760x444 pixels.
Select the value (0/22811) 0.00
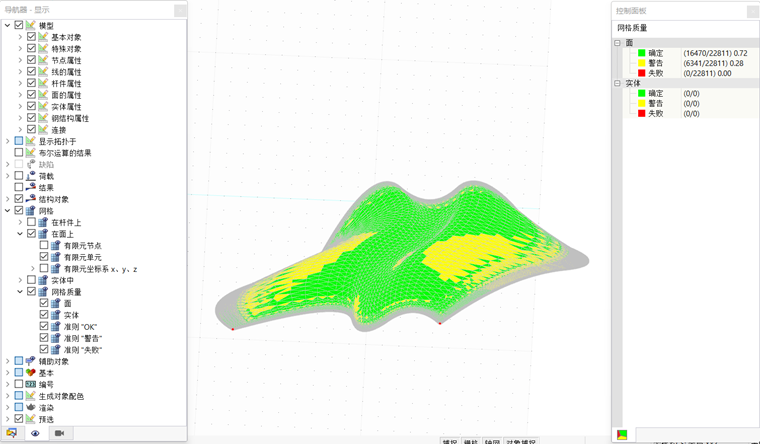point(708,73)
